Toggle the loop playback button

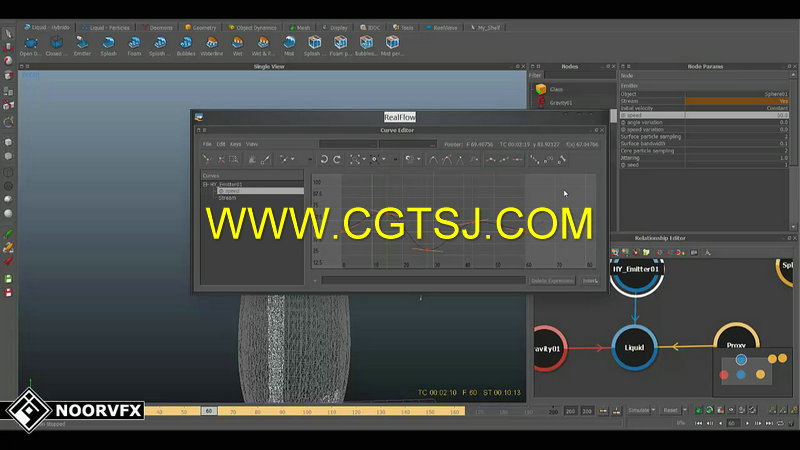pyautogui.click(x=780, y=423)
